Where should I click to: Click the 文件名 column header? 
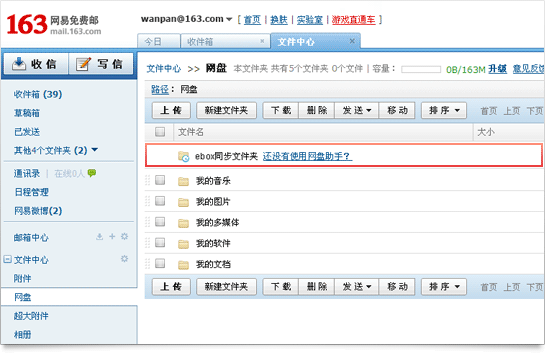click(x=191, y=132)
